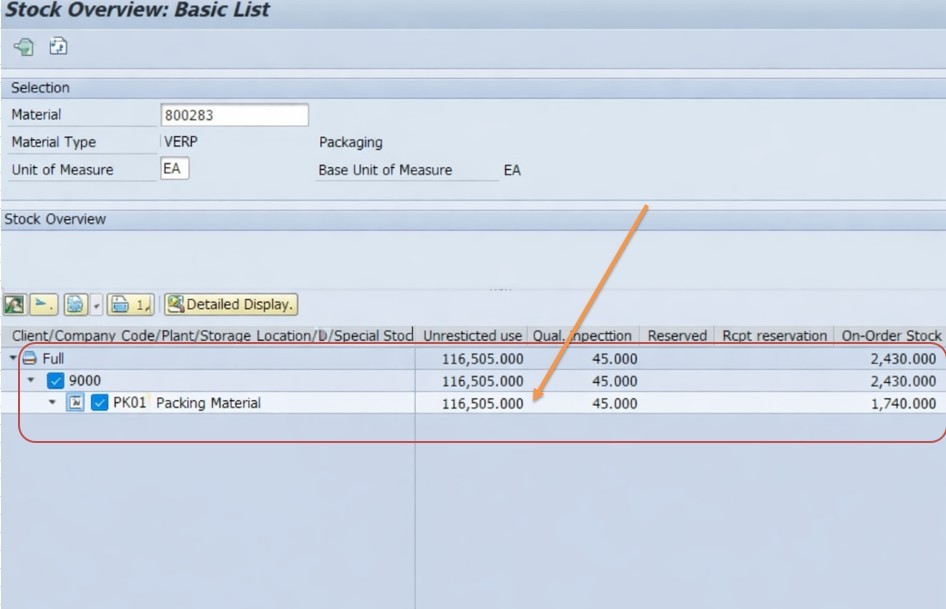Click the Material input field
Viewport: 946px width, 609px height.
tap(234, 115)
